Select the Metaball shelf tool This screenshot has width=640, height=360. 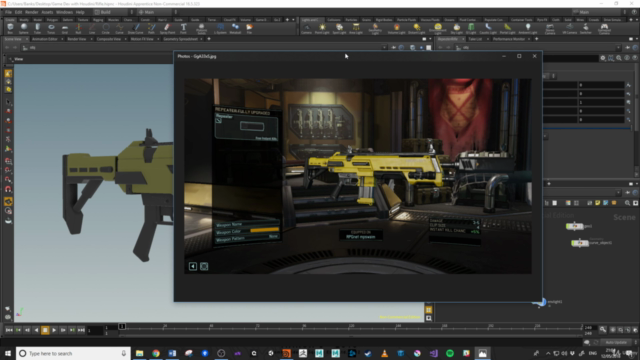pos(235,29)
